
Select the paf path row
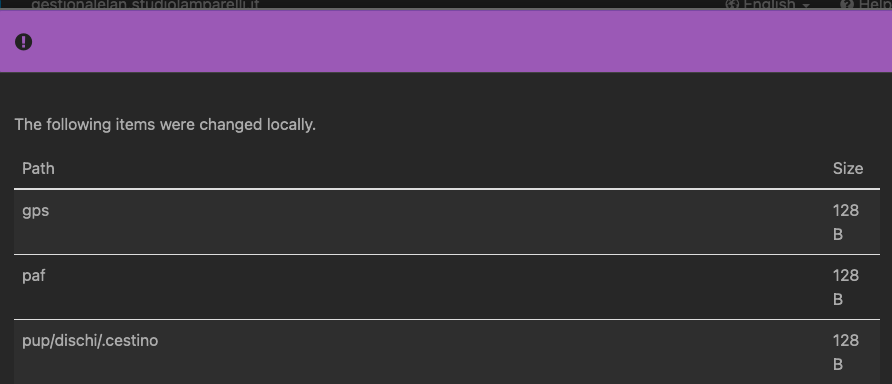(x=447, y=287)
